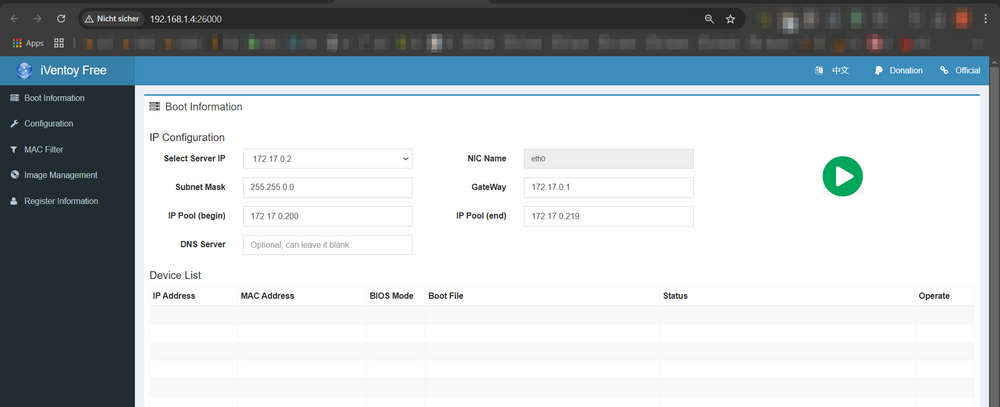Viewport: 1000px width, 407px height.
Task: Open the Official website link
Action: pyautogui.click(x=967, y=71)
